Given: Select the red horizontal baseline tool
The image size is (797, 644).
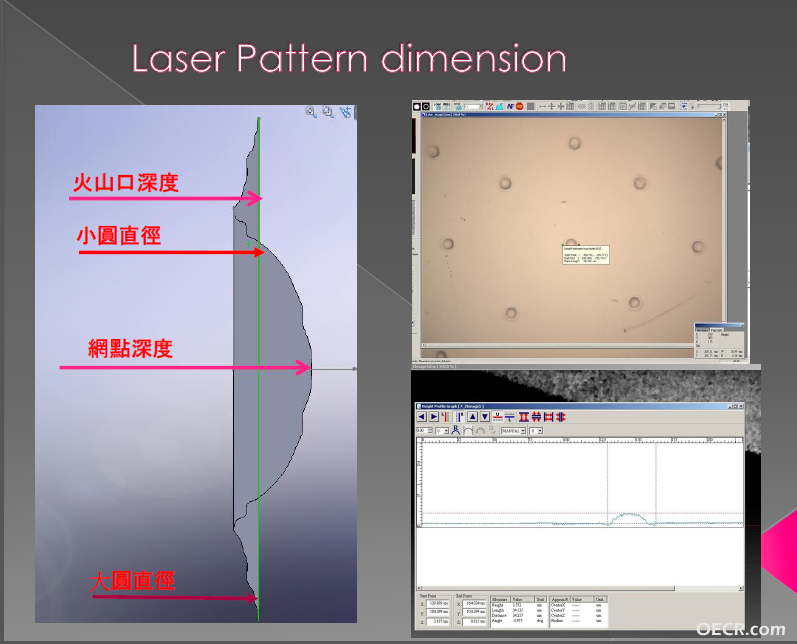Looking at the screenshot, I should pyautogui.click(x=498, y=417).
